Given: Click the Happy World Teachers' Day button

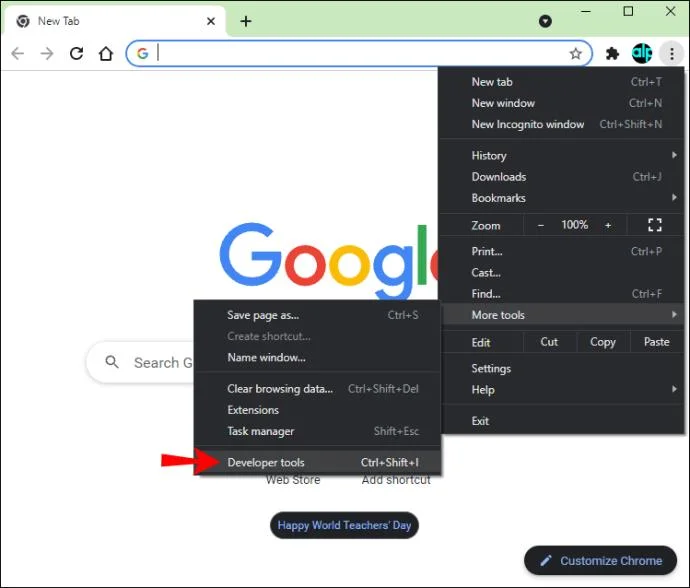Looking at the screenshot, I should click(x=344, y=525).
